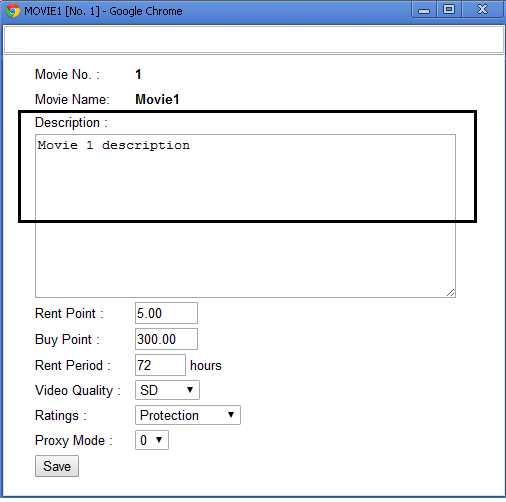Click the Chrome logo icon in title bar
Image resolution: width=506 pixels, height=502 pixels.
click(13, 11)
